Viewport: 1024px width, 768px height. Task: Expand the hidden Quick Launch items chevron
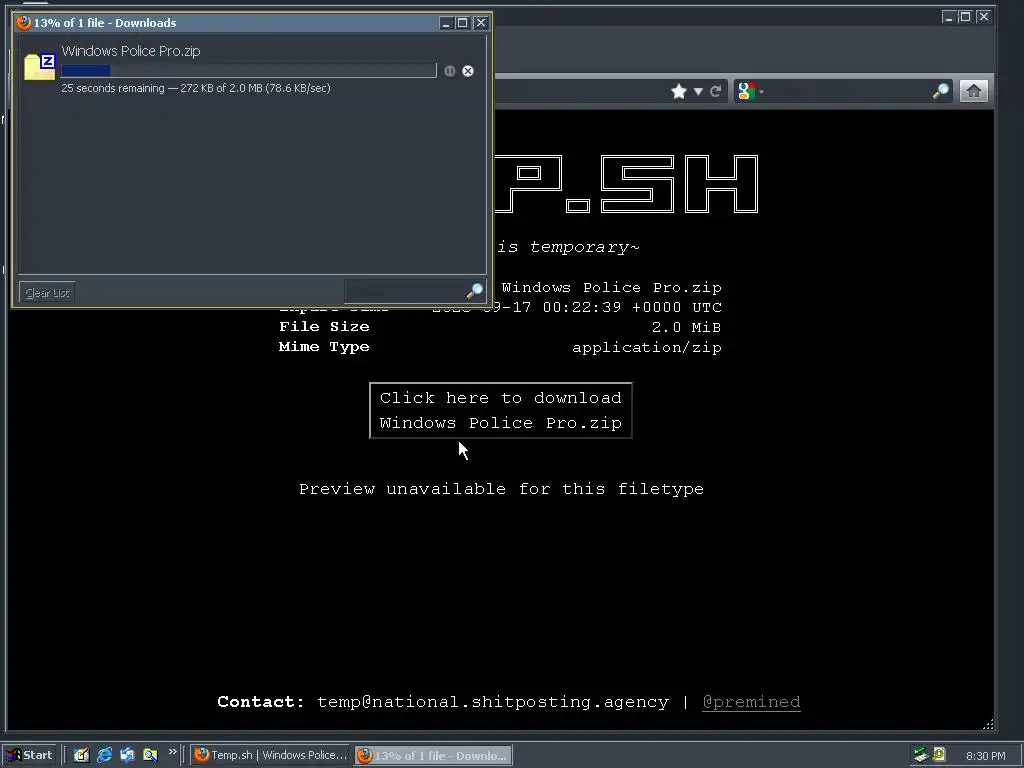(x=172, y=752)
